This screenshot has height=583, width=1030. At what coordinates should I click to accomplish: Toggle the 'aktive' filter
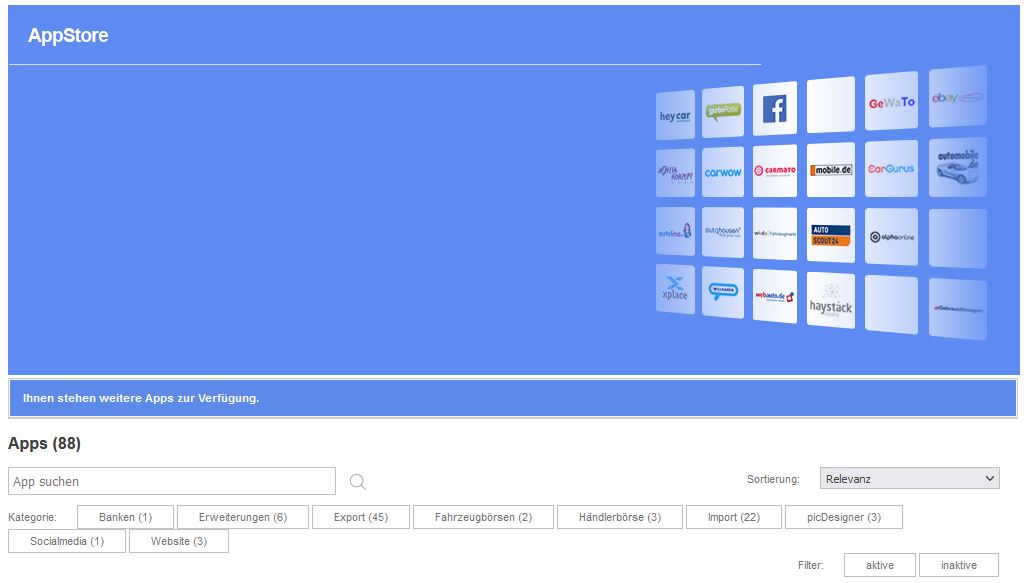pyautogui.click(x=880, y=565)
